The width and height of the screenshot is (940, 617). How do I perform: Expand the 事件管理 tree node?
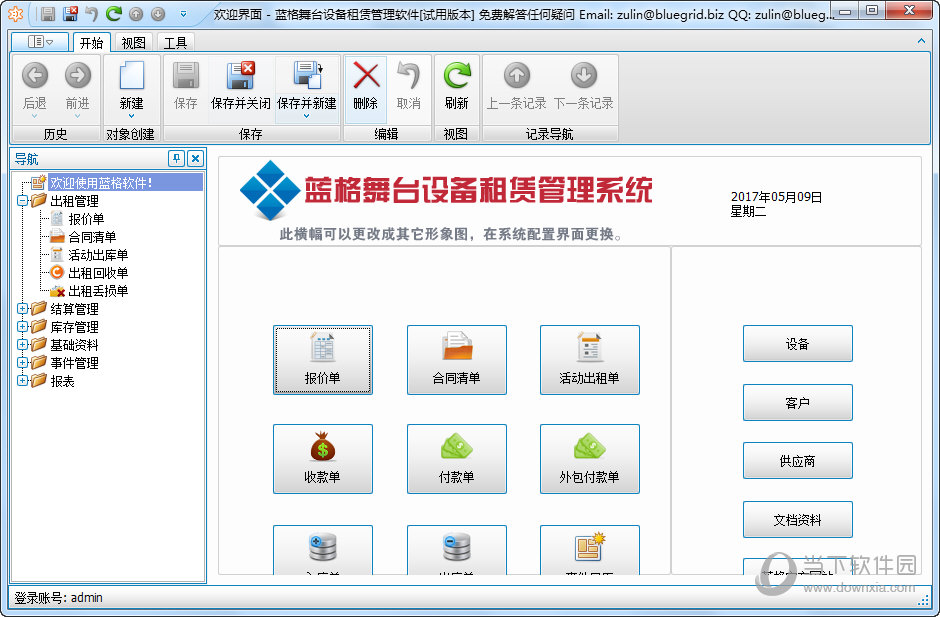tap(22, 363)
